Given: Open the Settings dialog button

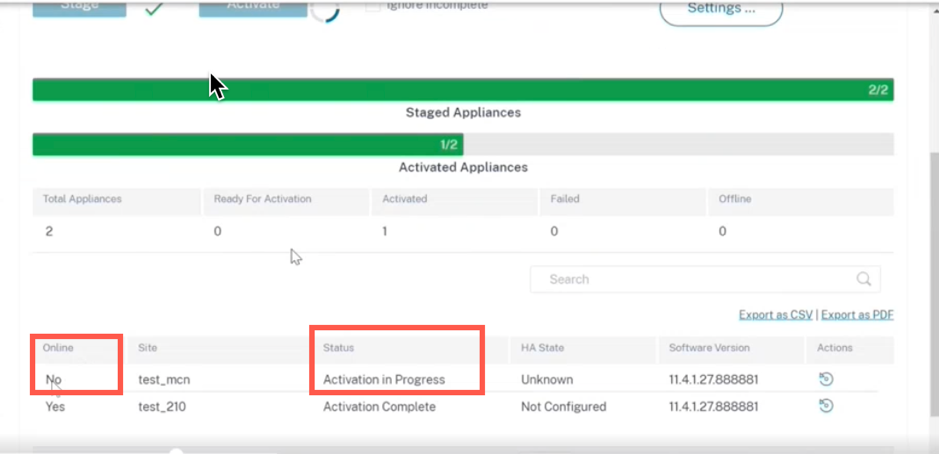Looking at the screenshot, I should click(x=721, y=11).
